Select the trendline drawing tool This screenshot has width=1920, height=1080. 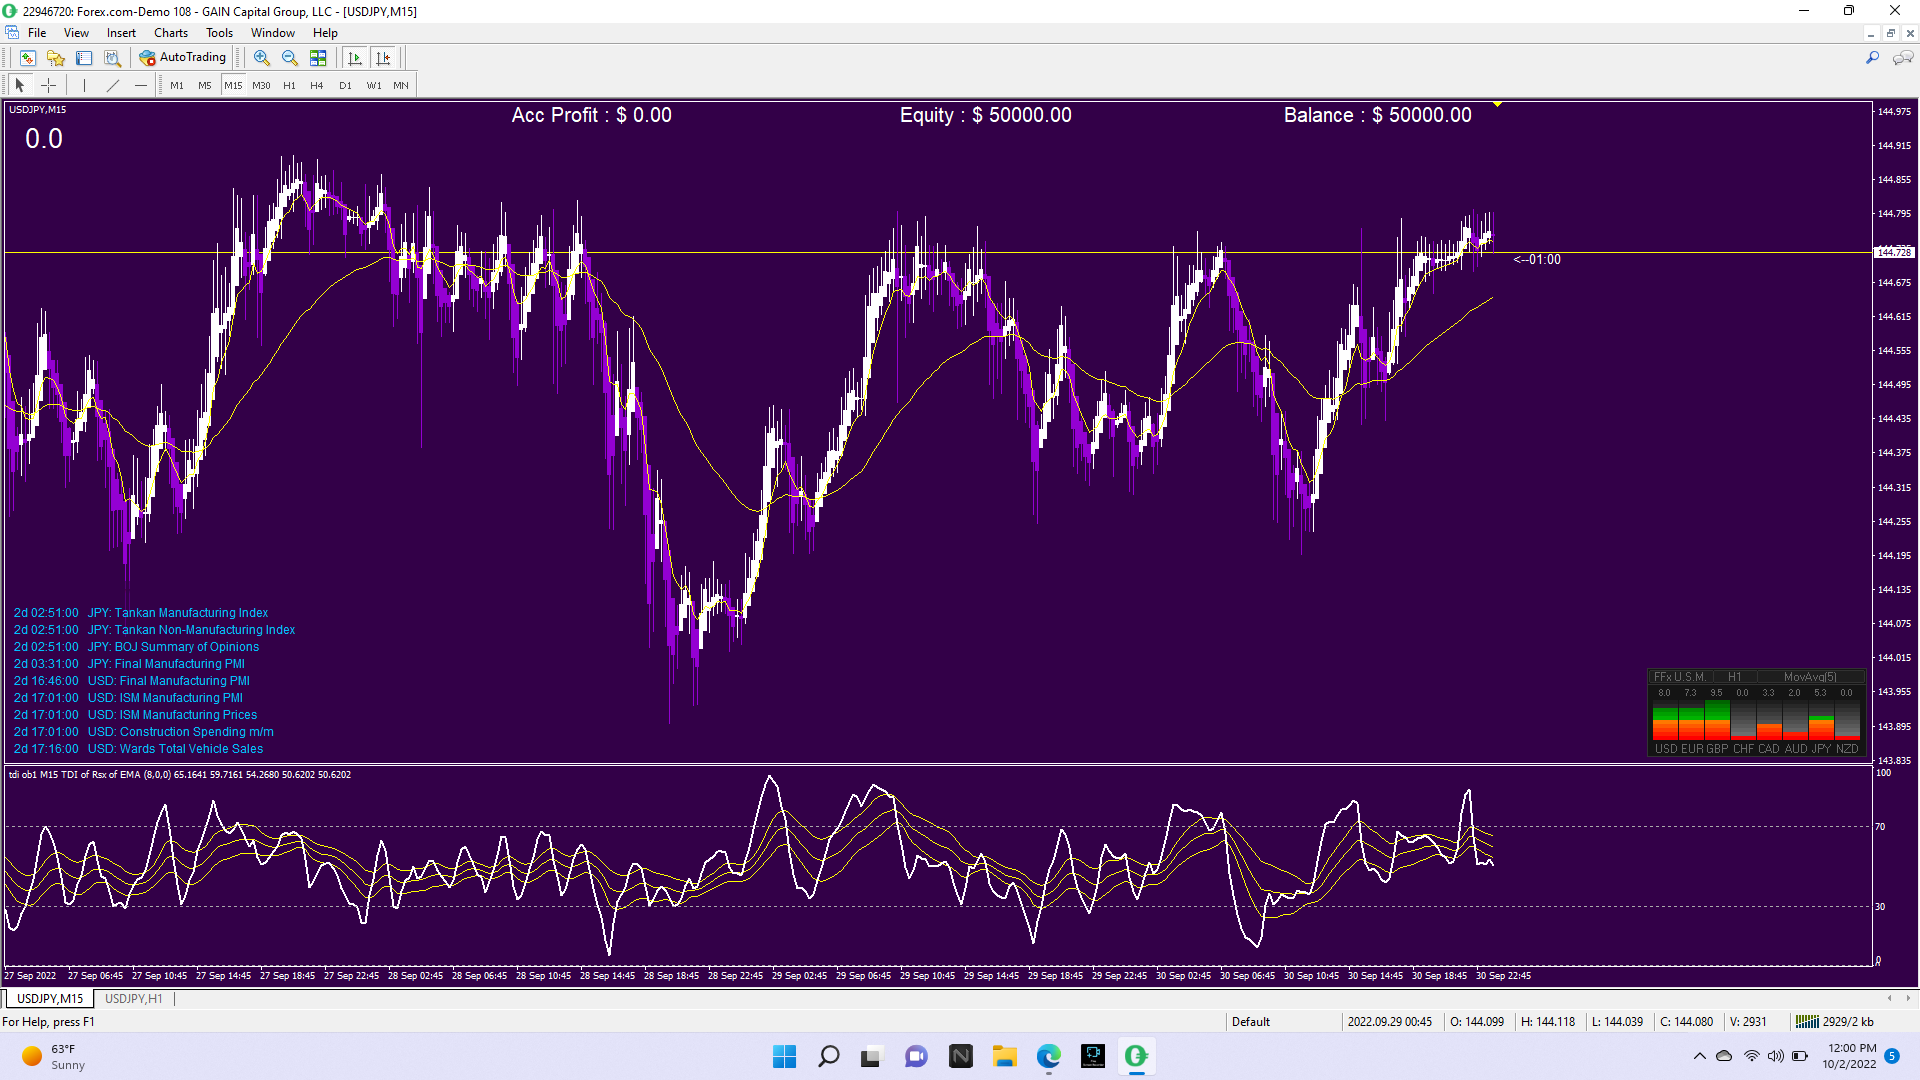(x=113, y=85)
